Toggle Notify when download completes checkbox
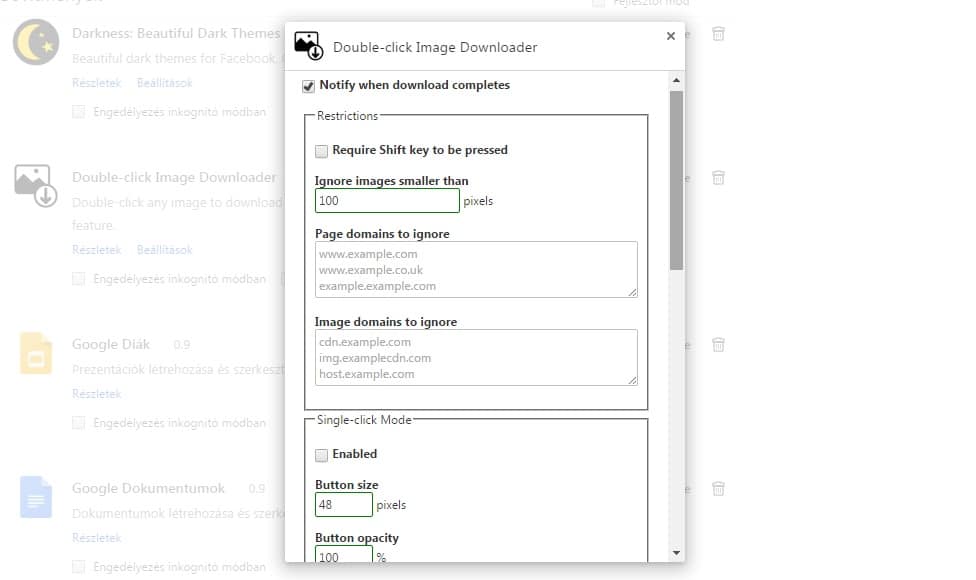The height and width of the screenshot is (580, 976). [308, 86]
